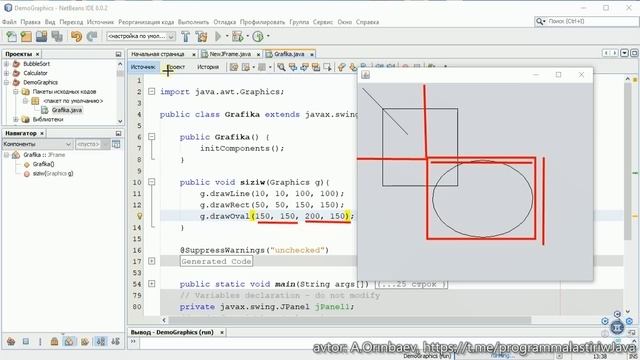Select Grafika.java in the Projects tree
The height and width of the screenshot is (360, 640).
[x=67, y=110]
